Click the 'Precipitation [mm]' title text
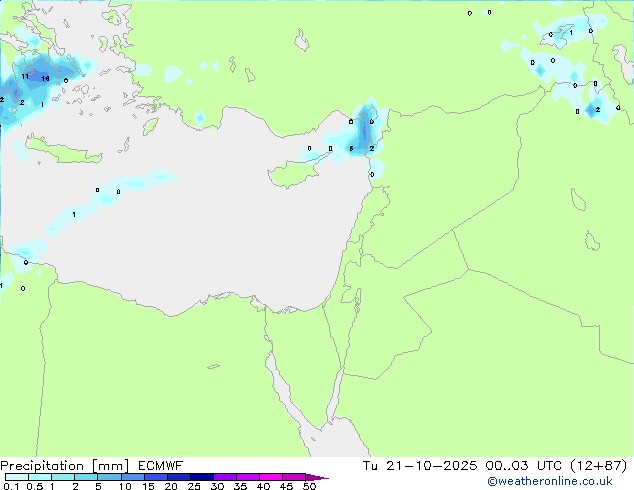This screenshot has width=634, height=490. [x=65, y=466]
